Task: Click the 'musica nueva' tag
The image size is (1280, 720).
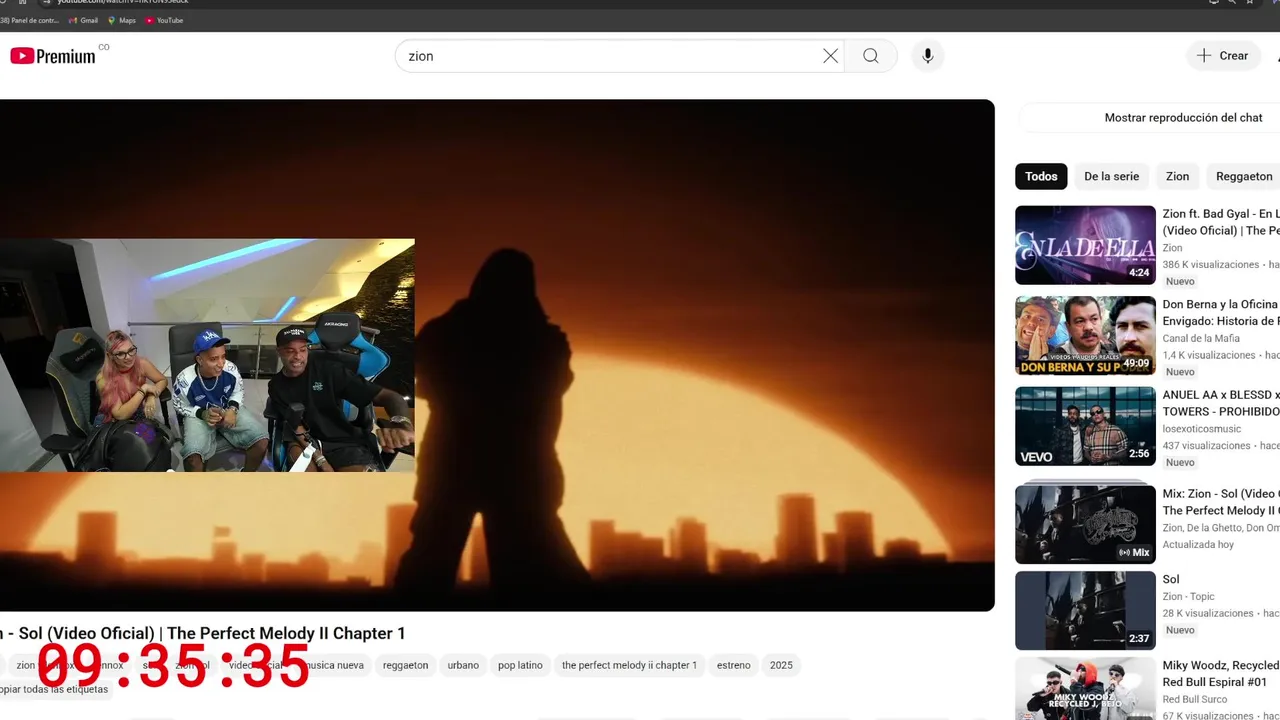Action: [334, 665]
